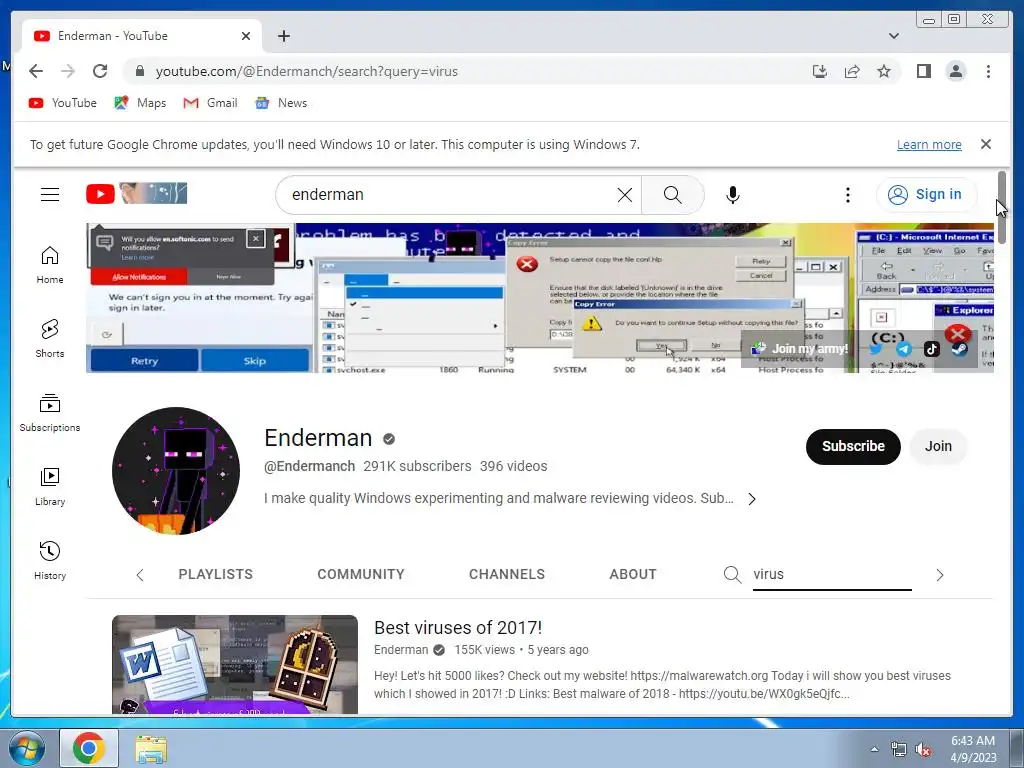Open Enderman channel avatar
The width and height of the screenshot is (1024, 768).
(176, 471)
